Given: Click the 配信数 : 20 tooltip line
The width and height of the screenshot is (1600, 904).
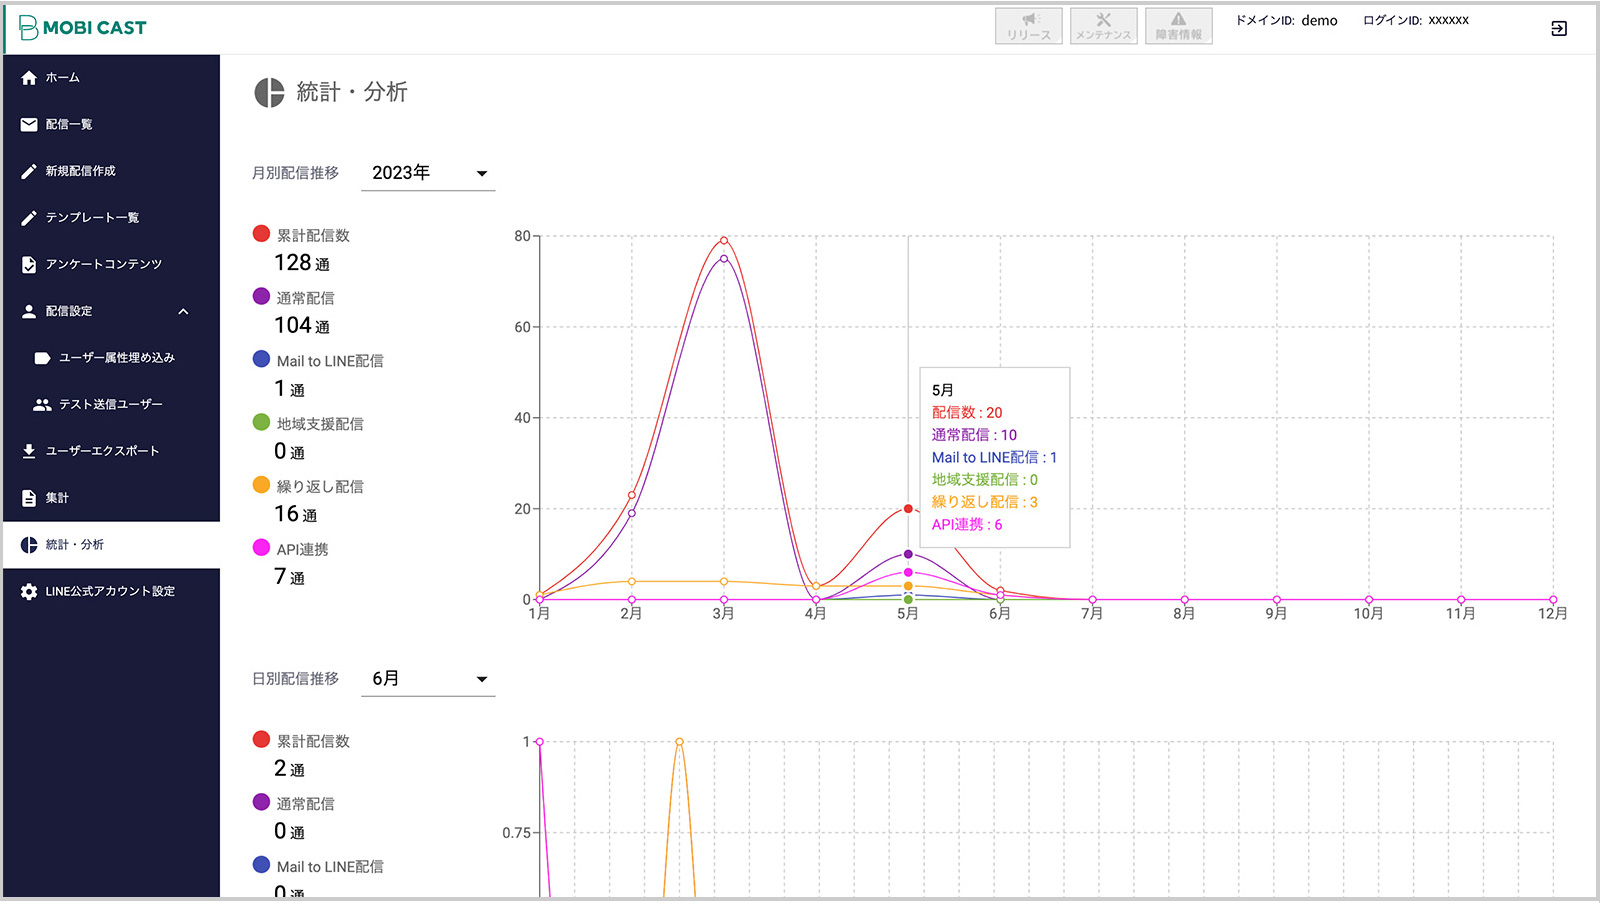Looking at the screenshot, I should pyautogui.click(x=967, y=413).
